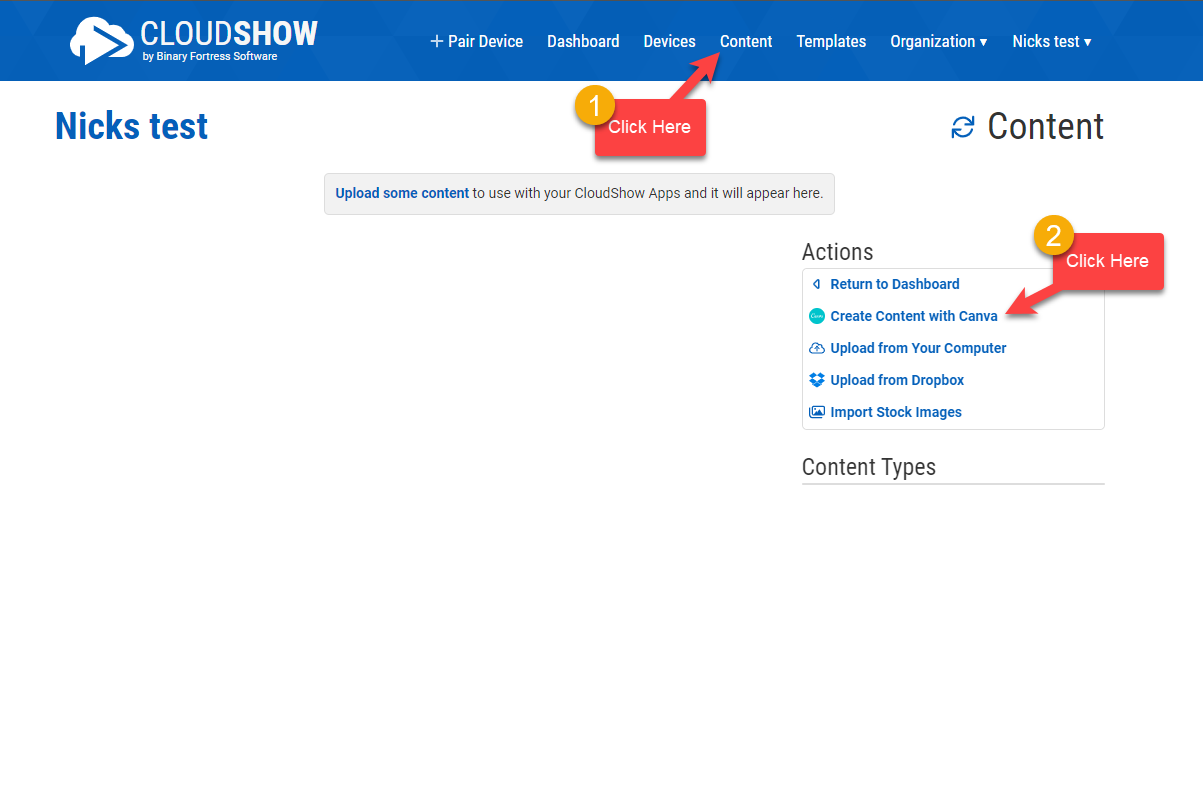Open Templates from the top navigation

point(831,42)
